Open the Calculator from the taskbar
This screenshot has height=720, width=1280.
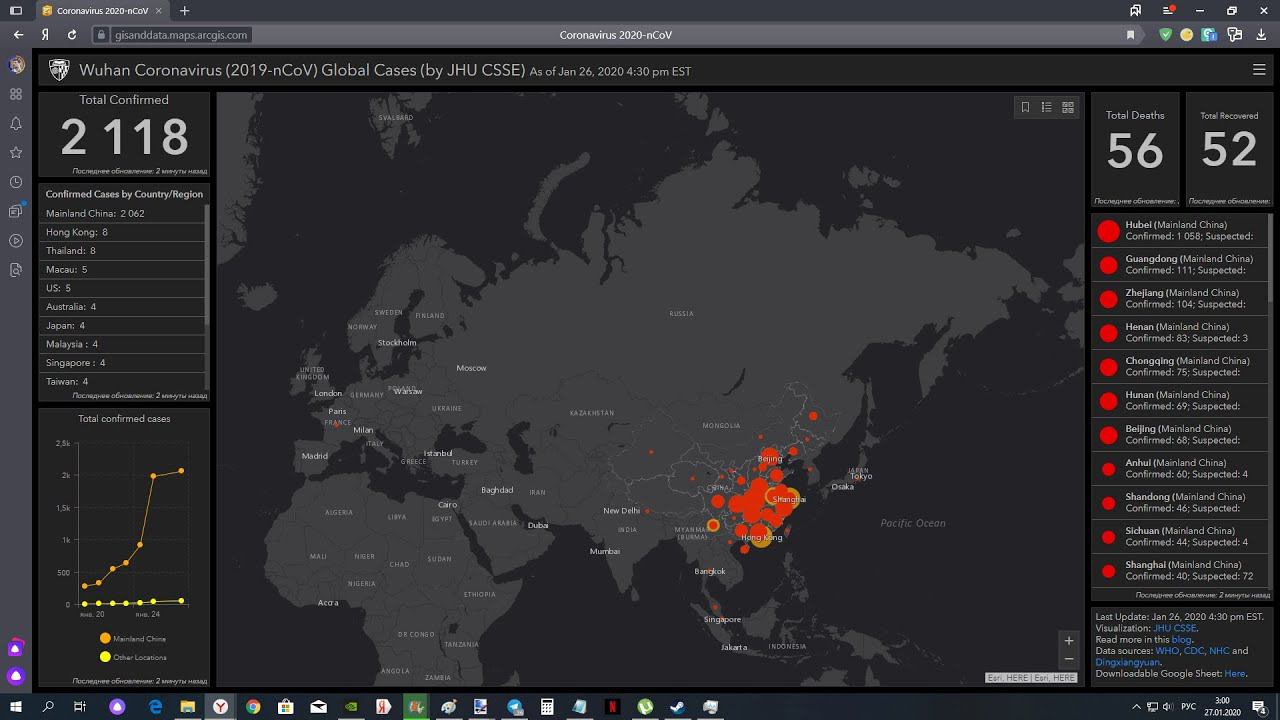(547, 707)
